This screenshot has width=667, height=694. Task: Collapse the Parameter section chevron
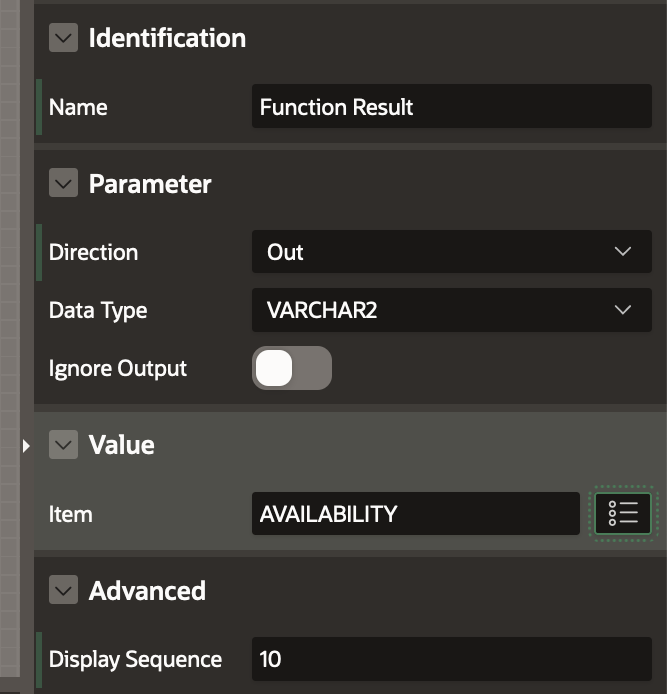[x=63, y=184]
